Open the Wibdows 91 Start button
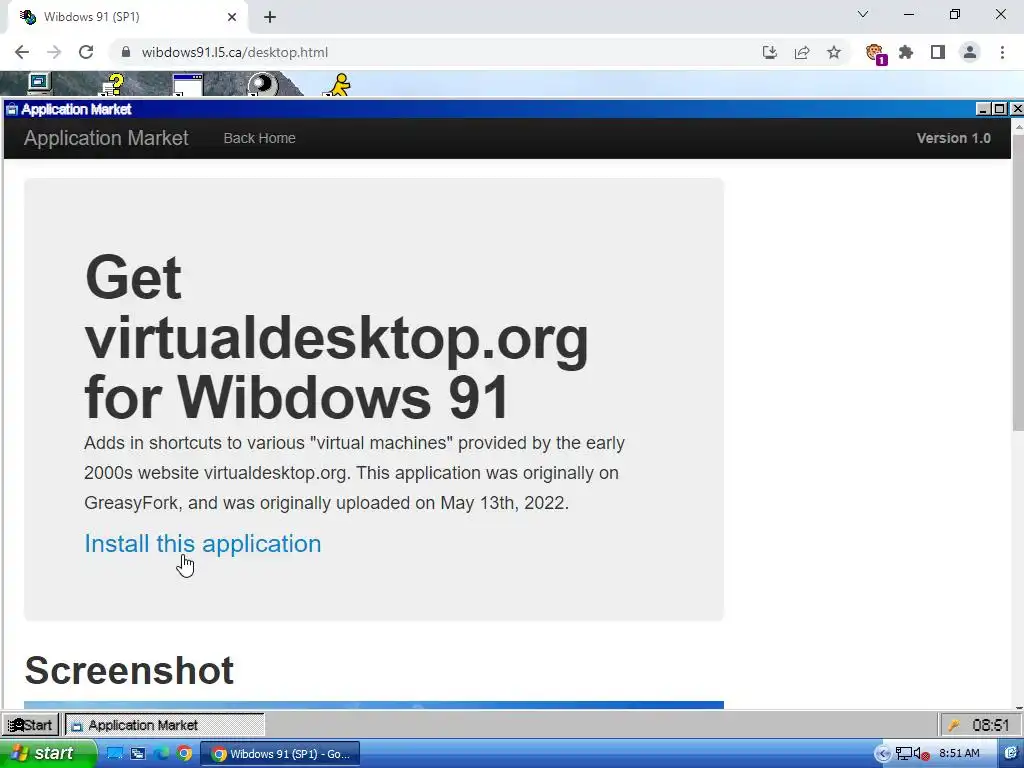Image resolution: width=1024 pixels, height=768 pixels. pos(30,725)
